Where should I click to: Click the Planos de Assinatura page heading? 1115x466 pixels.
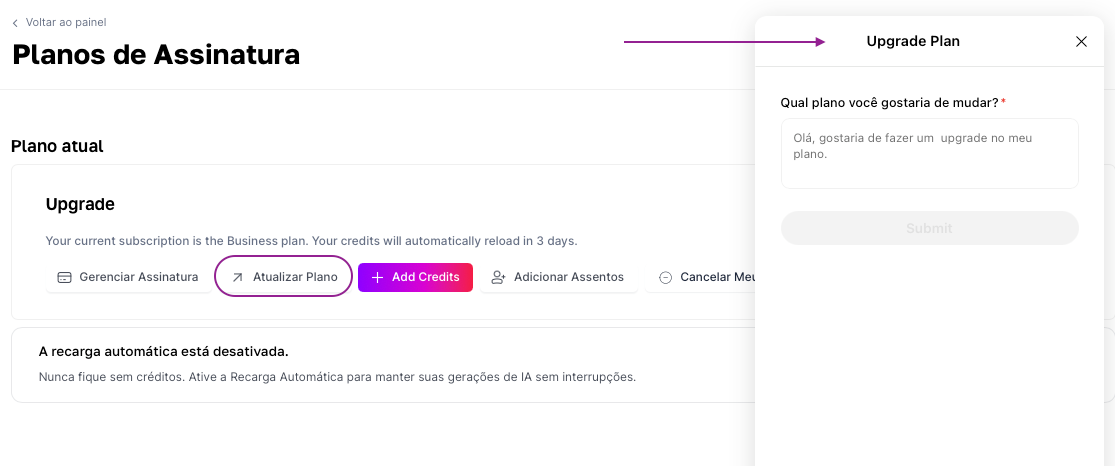[x=156, y=54]
